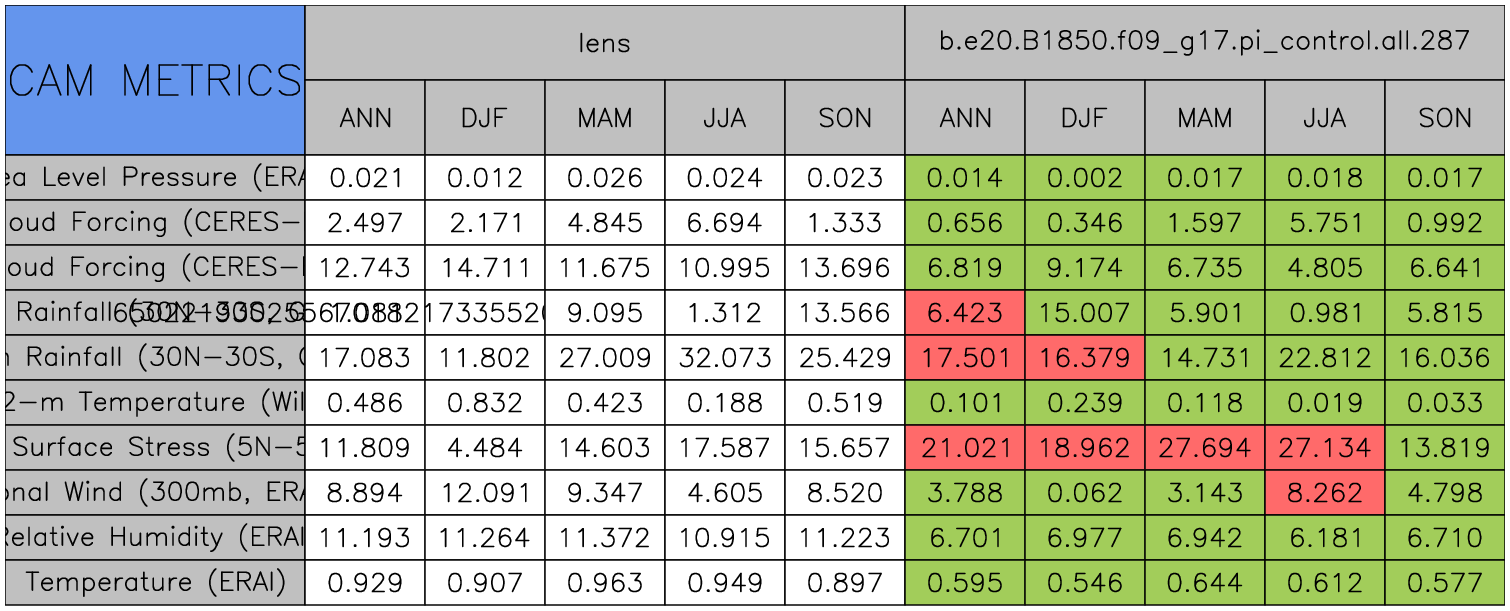Viewport: 1510px width, 611px height.
Task: Click the pi_control DJF column header
Action: pyautogui.click(x=1084, y=118)
